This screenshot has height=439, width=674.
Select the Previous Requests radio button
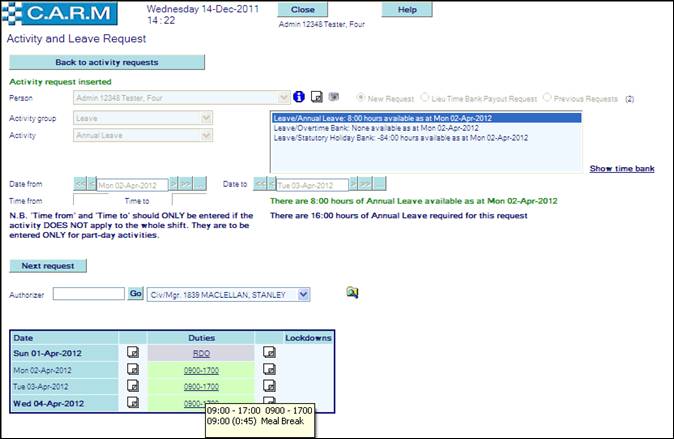[547, 98]
